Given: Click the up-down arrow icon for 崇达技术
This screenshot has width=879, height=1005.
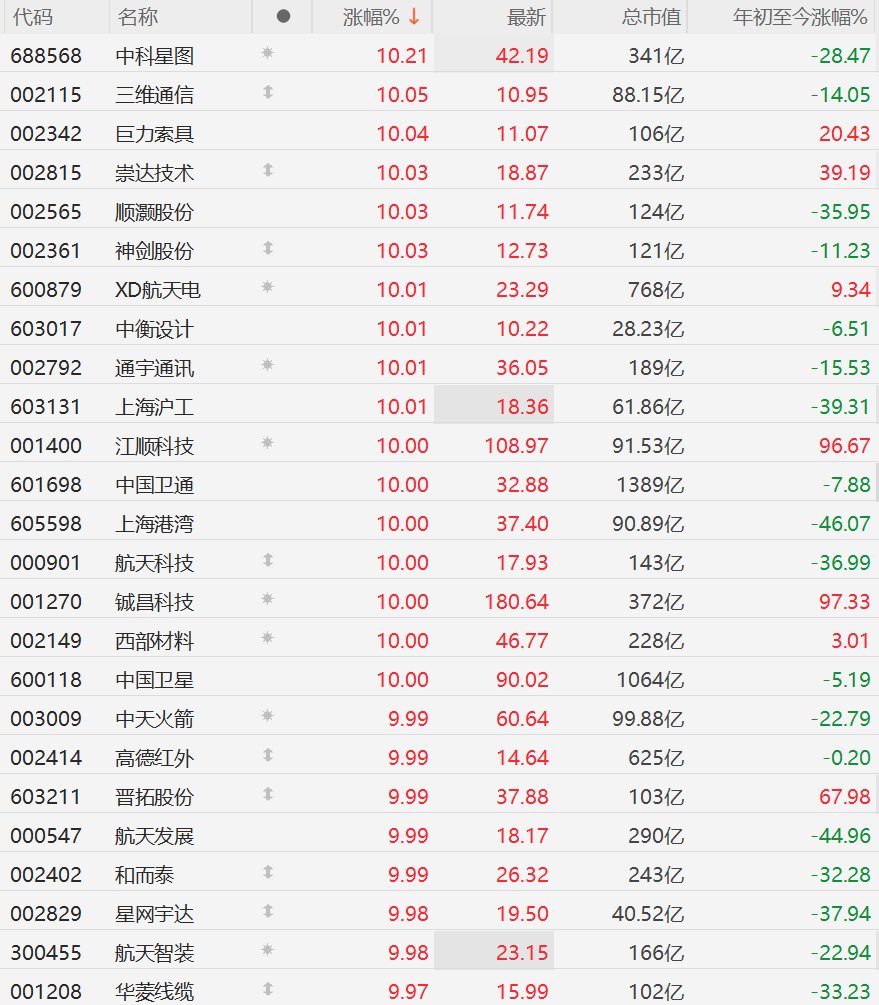Looking at the screenshot, I should 268,170.
